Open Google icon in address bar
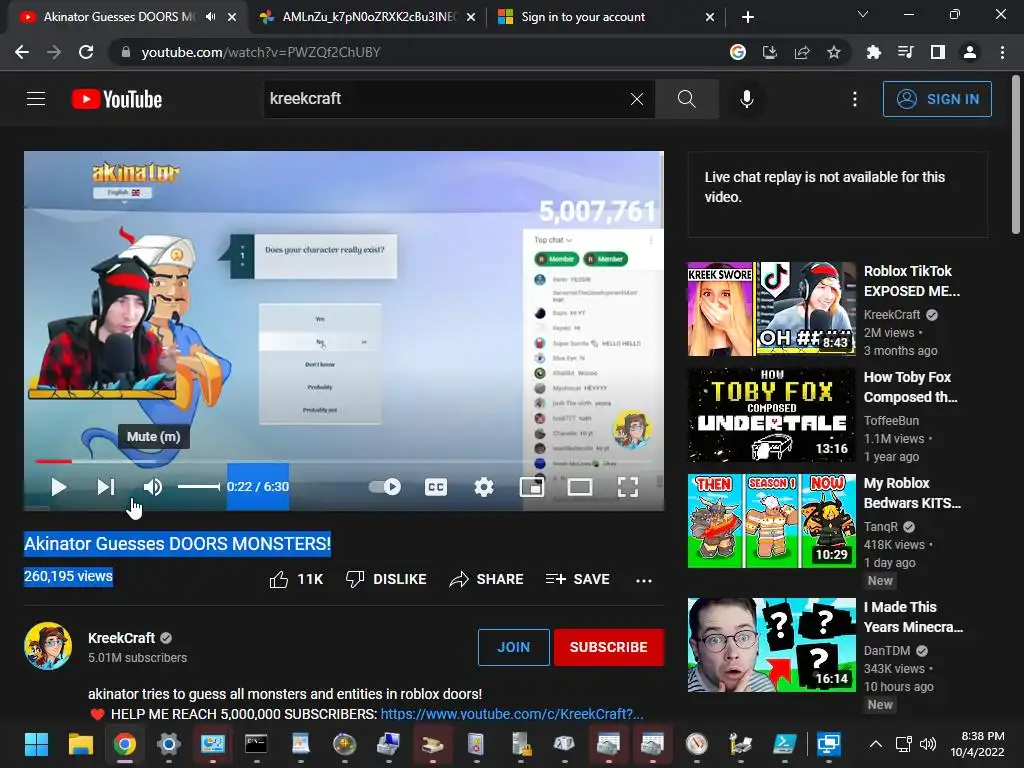The image size is (1024, 768). 737,52
